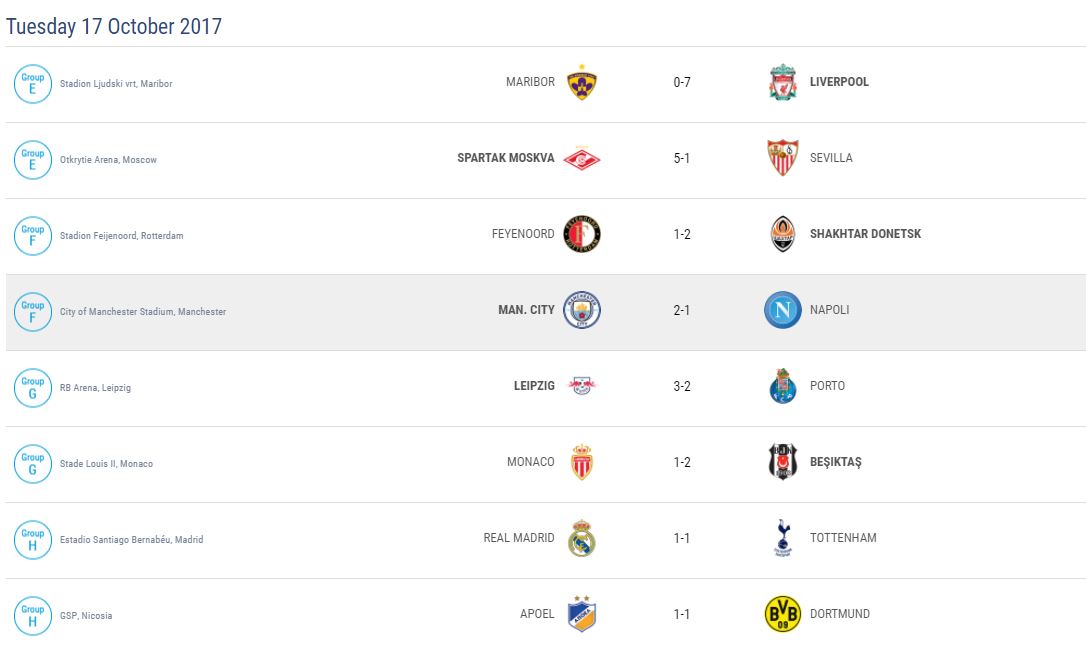The height and width of the screenshot is (663, 1086).
Task: Select the Real Madrid crest
Action: tap(581, 538)
